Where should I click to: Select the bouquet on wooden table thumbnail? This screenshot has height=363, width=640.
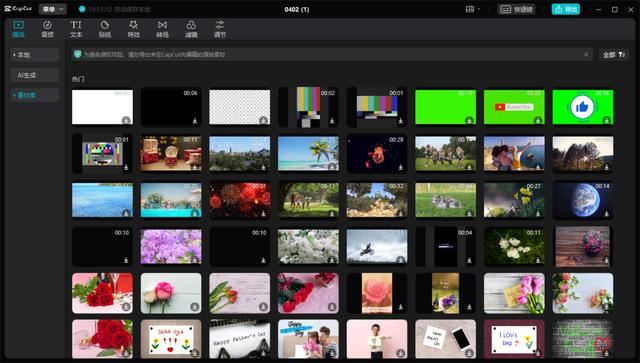coord(582,247)
